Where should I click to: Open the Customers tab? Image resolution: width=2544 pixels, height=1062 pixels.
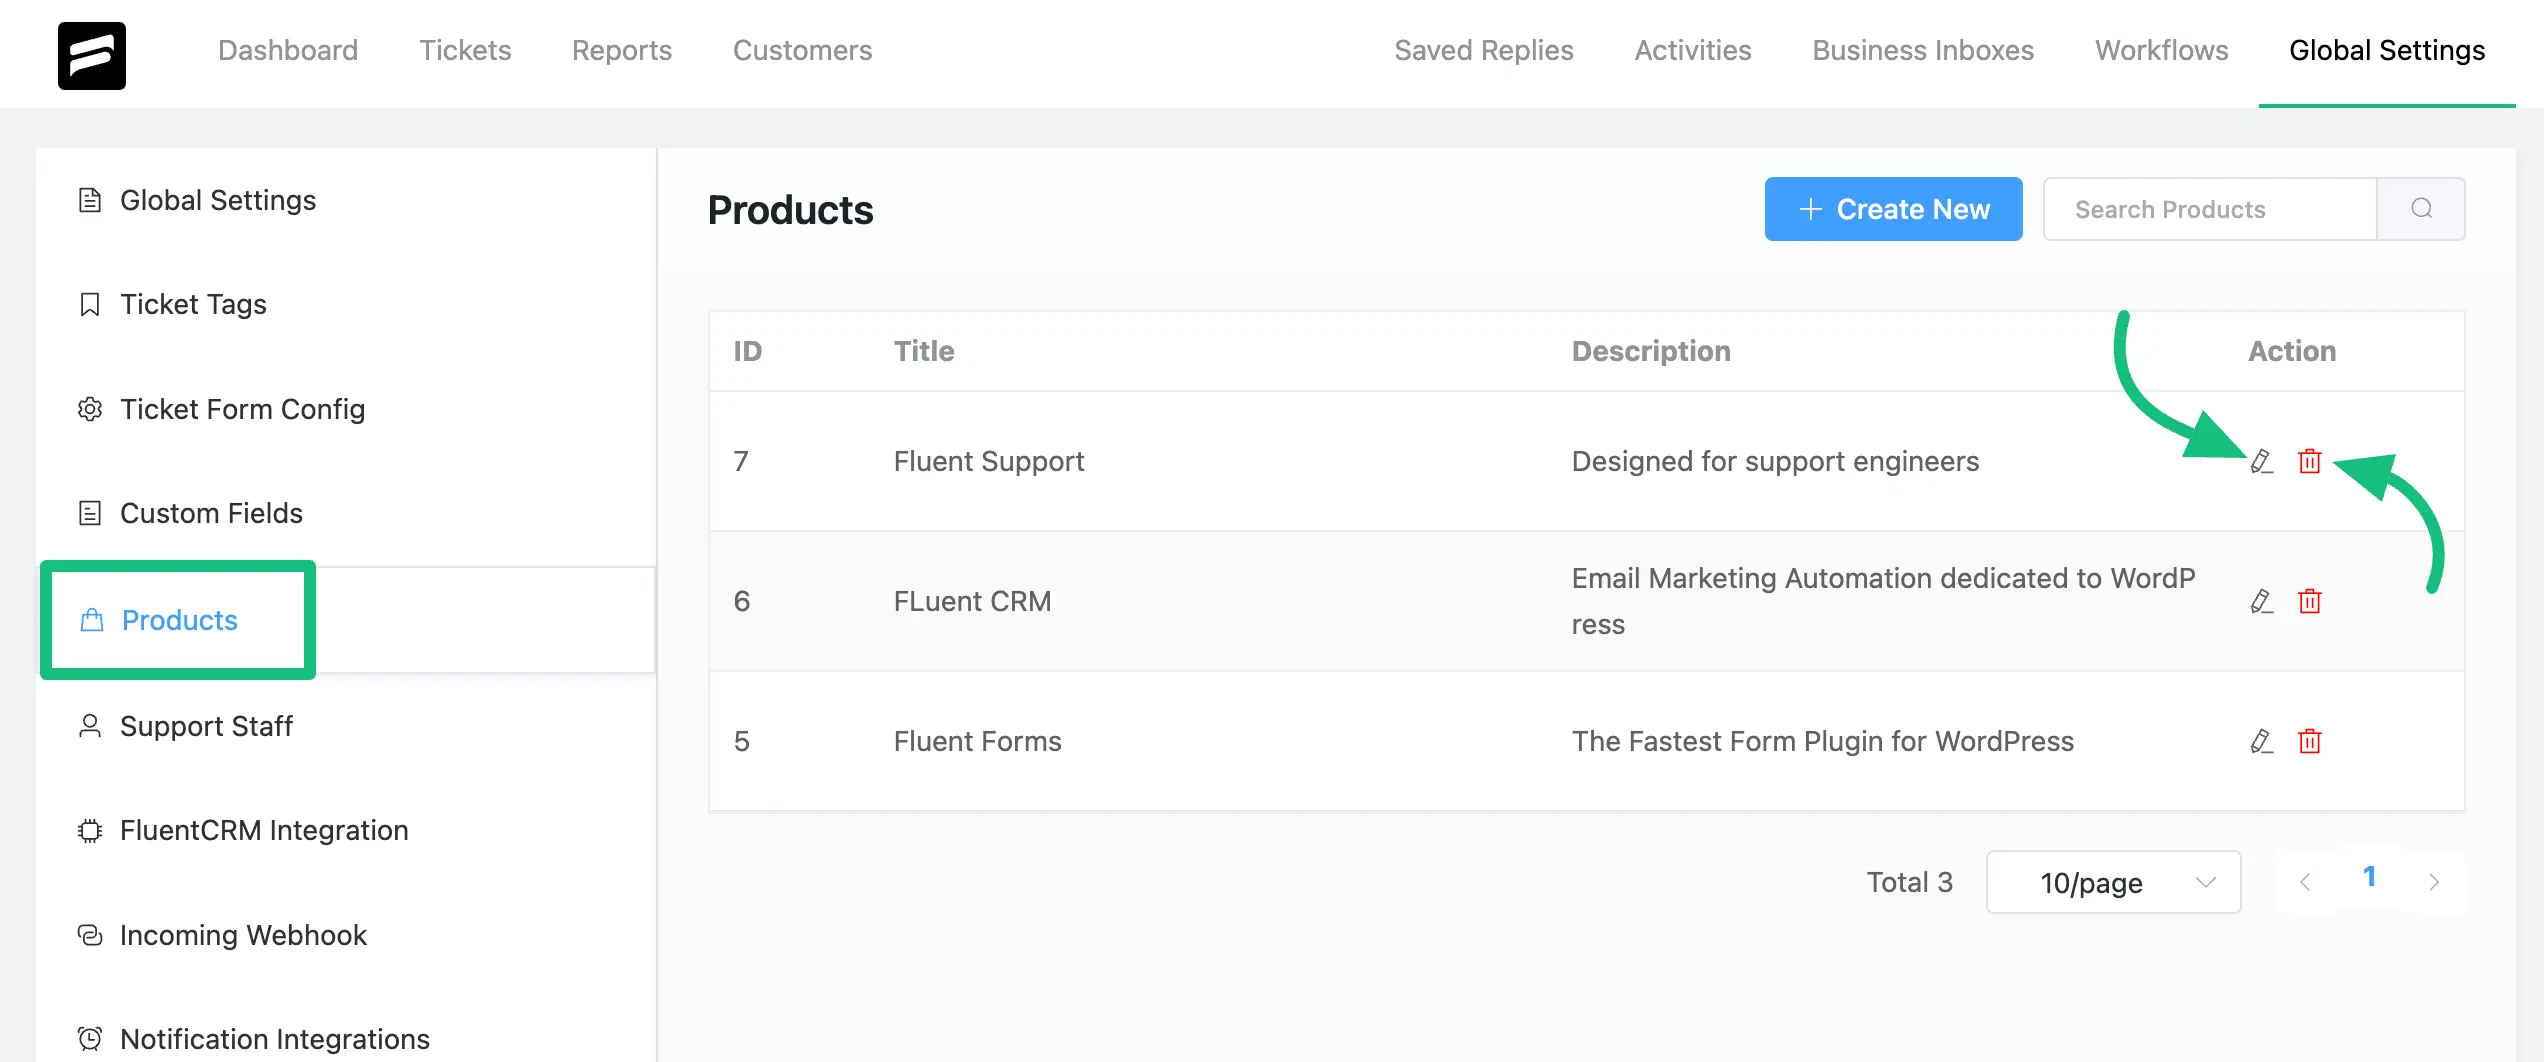tap(802, 50)
